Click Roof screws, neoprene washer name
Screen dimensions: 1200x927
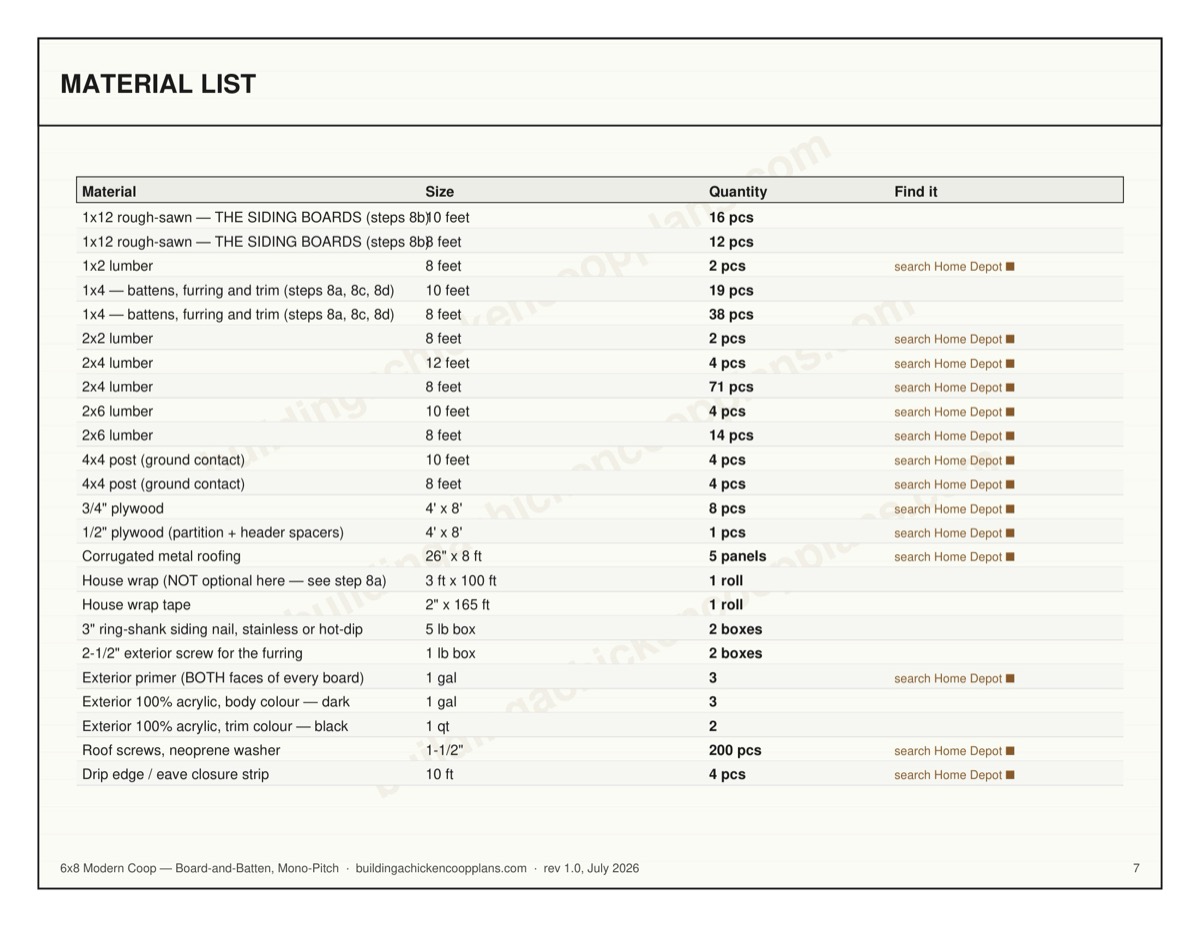(181, 750)
